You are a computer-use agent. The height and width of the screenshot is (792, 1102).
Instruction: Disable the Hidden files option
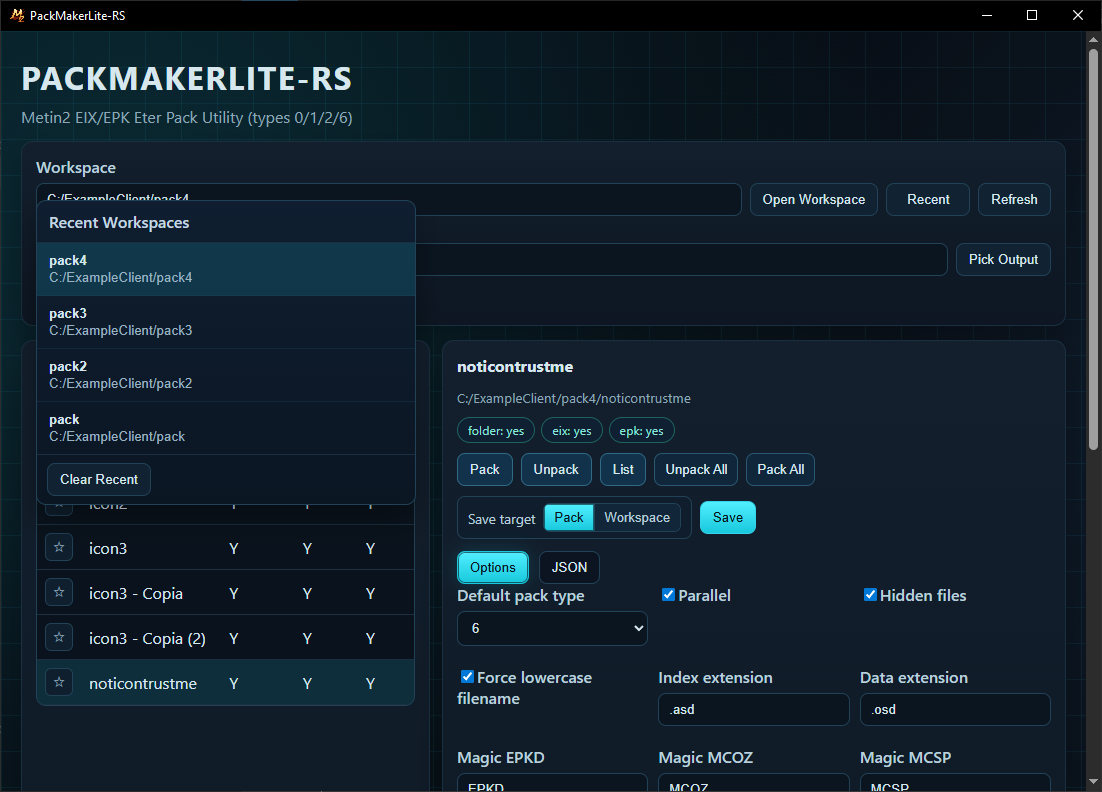click(x=870, y=595)
